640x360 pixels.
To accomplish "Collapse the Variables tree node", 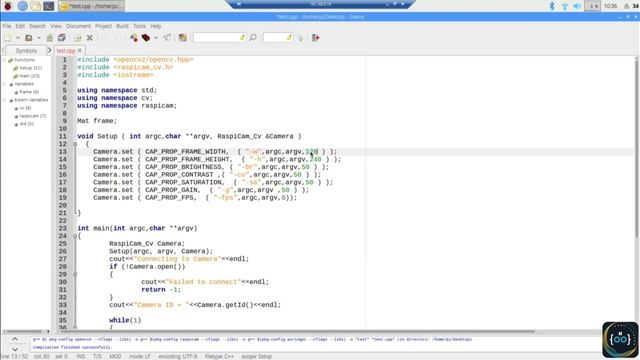I will click(5, 84).
